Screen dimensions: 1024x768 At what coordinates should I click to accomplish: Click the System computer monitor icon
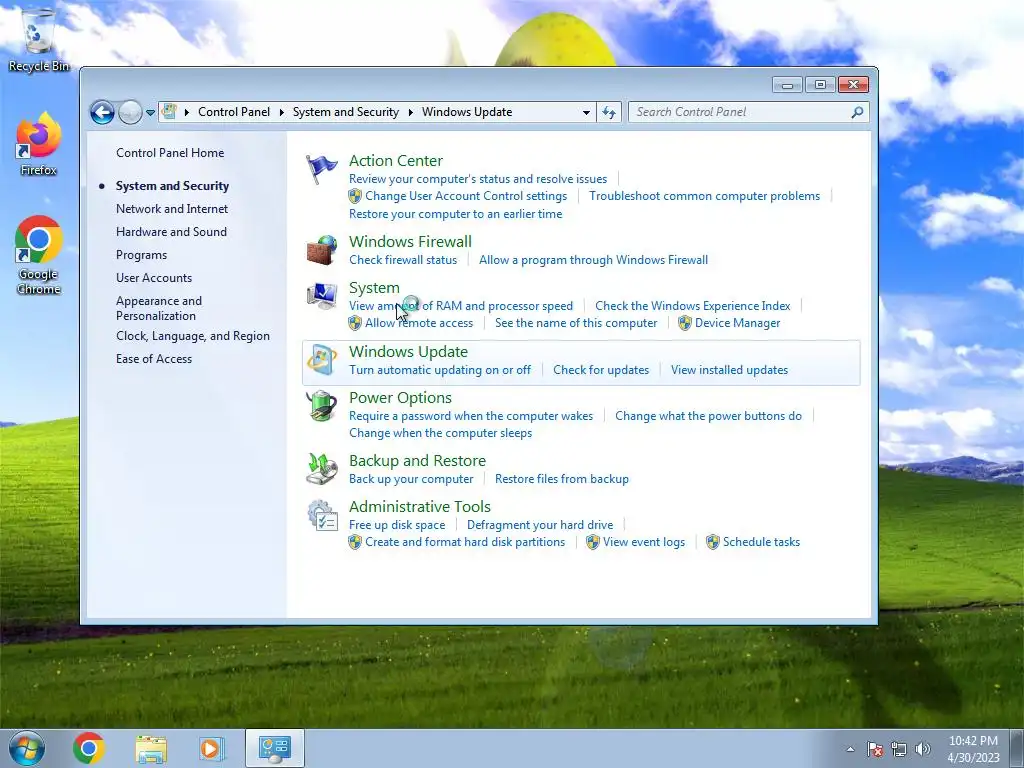click(322, 296)
